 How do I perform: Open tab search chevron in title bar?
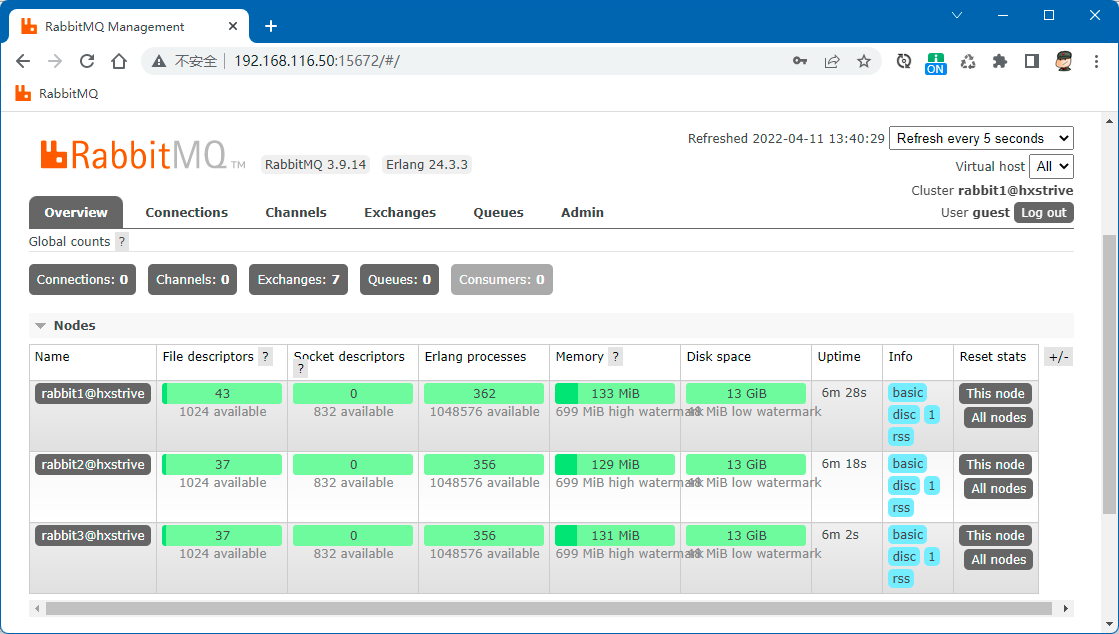[x=958, y=15]
